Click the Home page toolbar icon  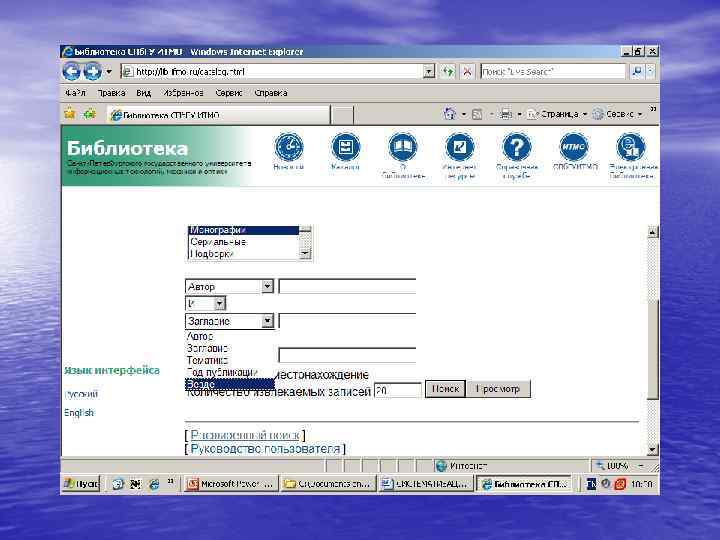tap(450, 114)
